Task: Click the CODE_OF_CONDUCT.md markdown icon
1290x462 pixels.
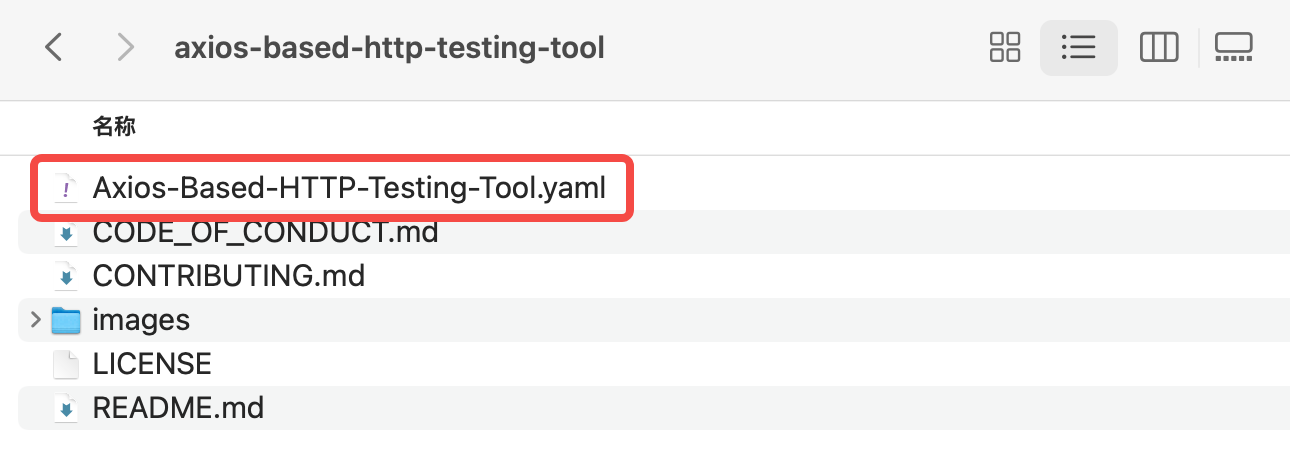Action: (x=66, y=232)
